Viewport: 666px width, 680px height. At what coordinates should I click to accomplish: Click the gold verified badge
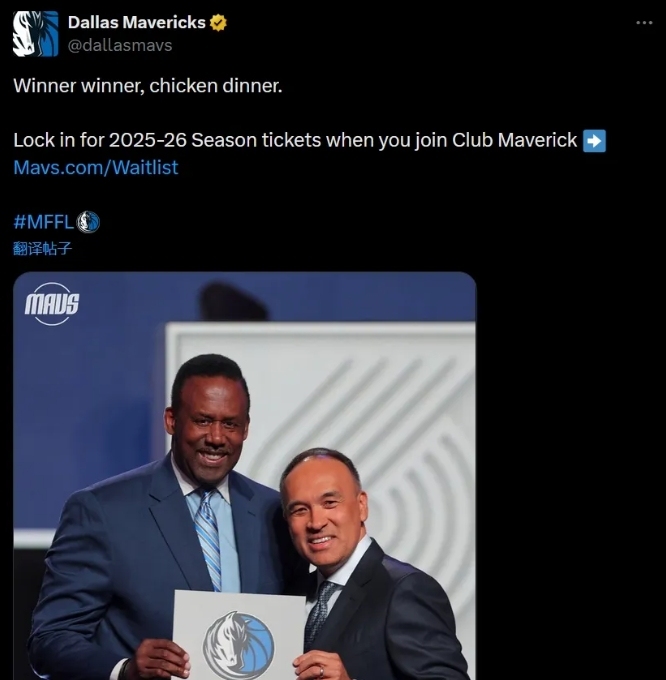tap(217, 22)
